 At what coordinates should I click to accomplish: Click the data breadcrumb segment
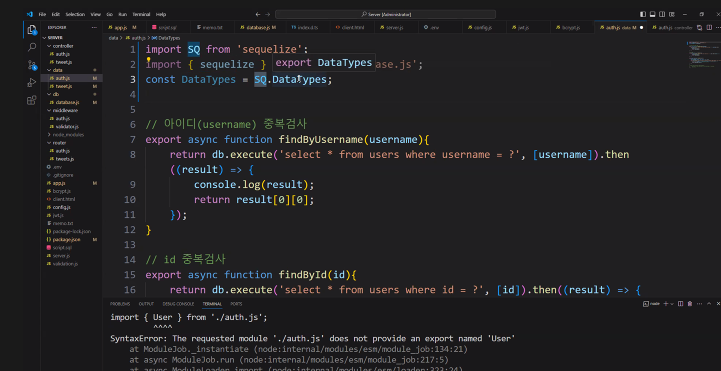point(113,38)
